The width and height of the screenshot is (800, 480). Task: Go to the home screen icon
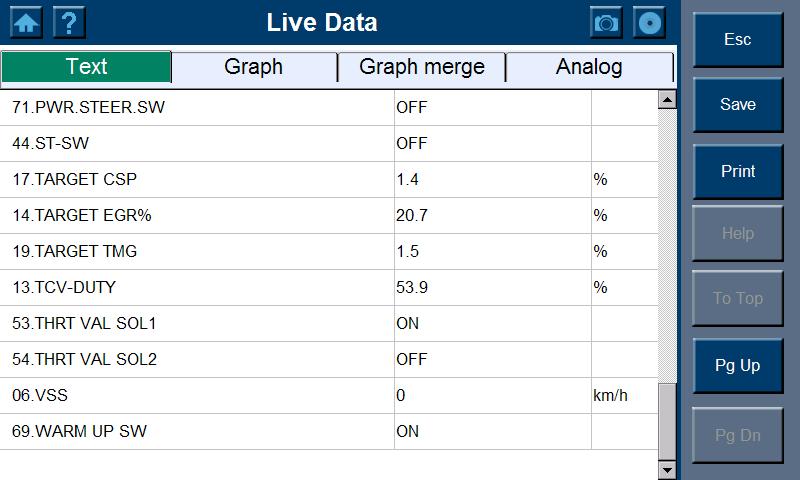click(25, 22)
